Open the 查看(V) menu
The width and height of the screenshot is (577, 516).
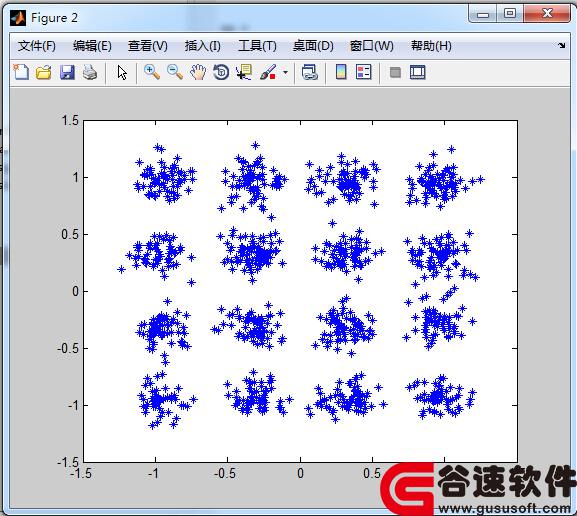click(148, 46)
